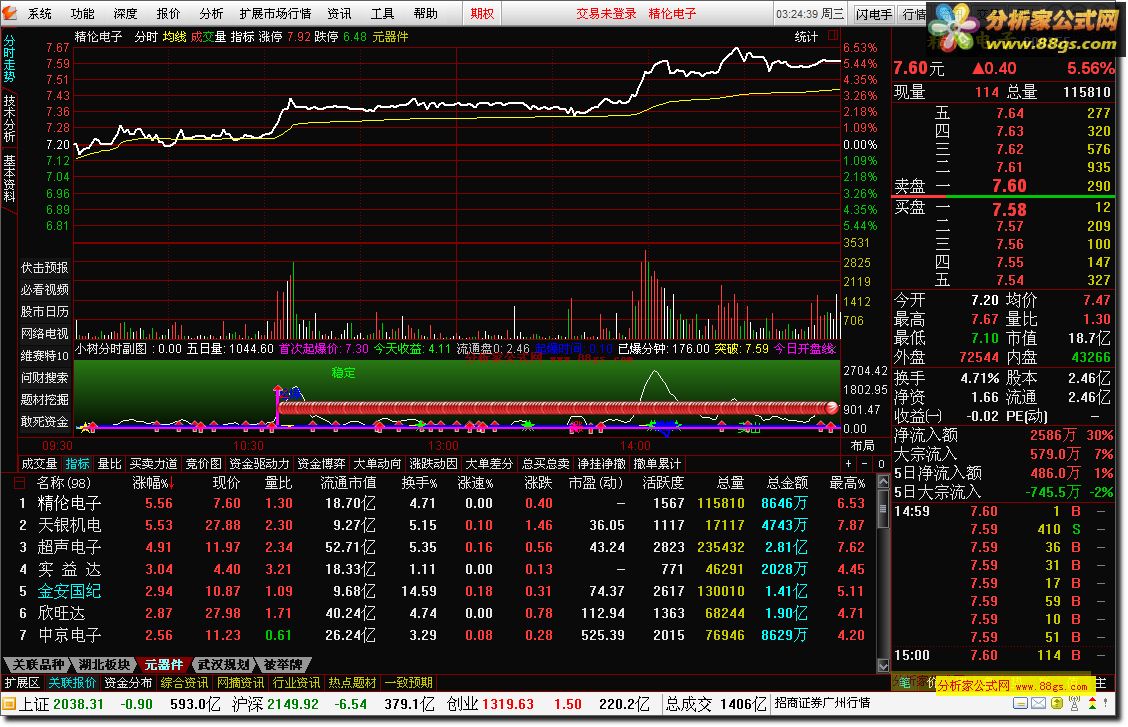
Task: Click the small red box icon beside 统计
Action: click(832, 35)
